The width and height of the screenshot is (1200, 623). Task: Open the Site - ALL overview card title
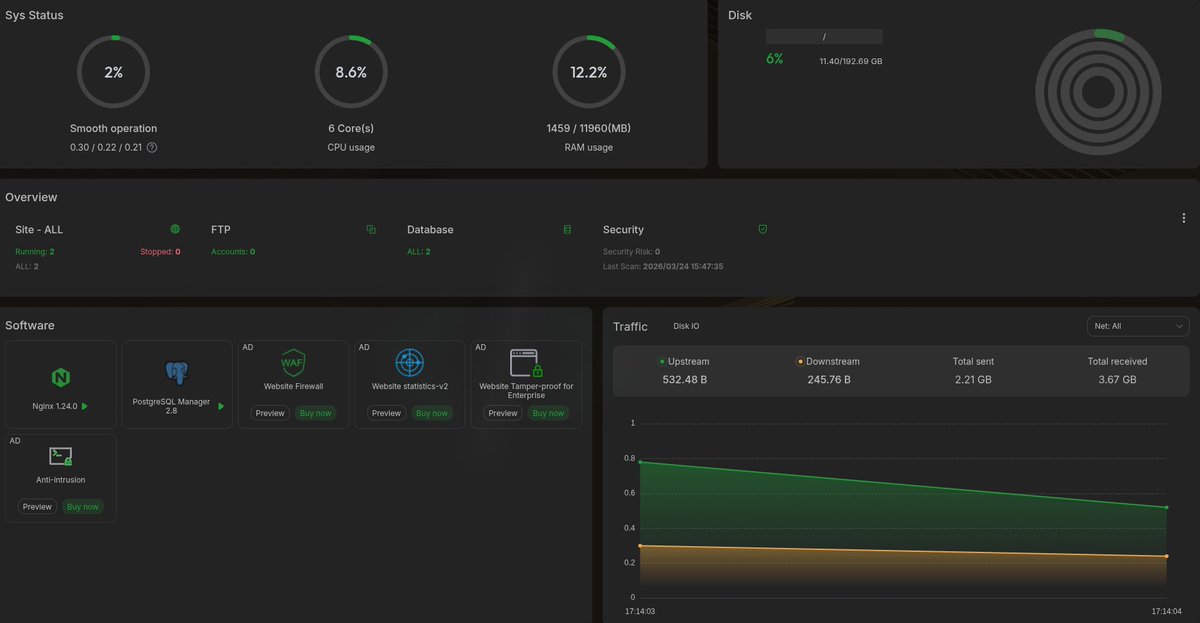point(39,230)
